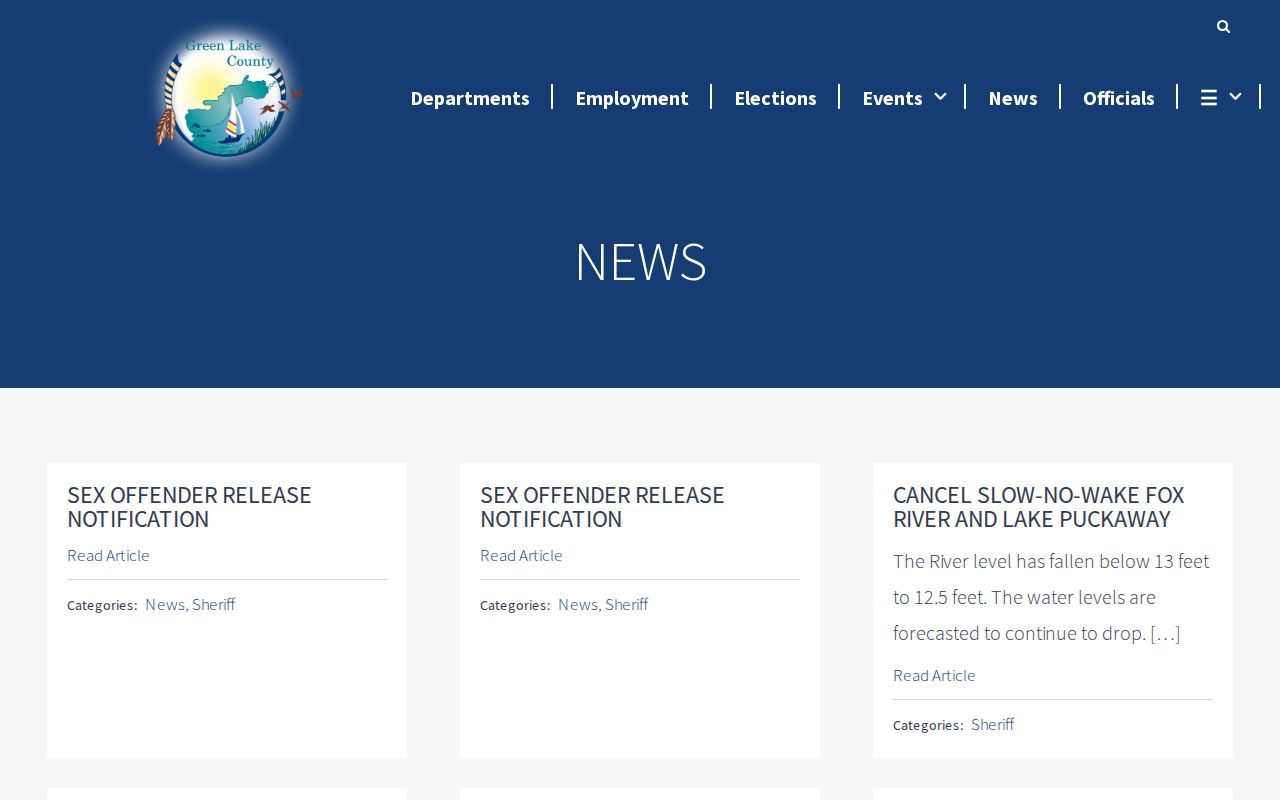This screenshot has width=1280, height=800.
Task: Click News category in second card
Action: pyautogui.click(x=578, y=604)
